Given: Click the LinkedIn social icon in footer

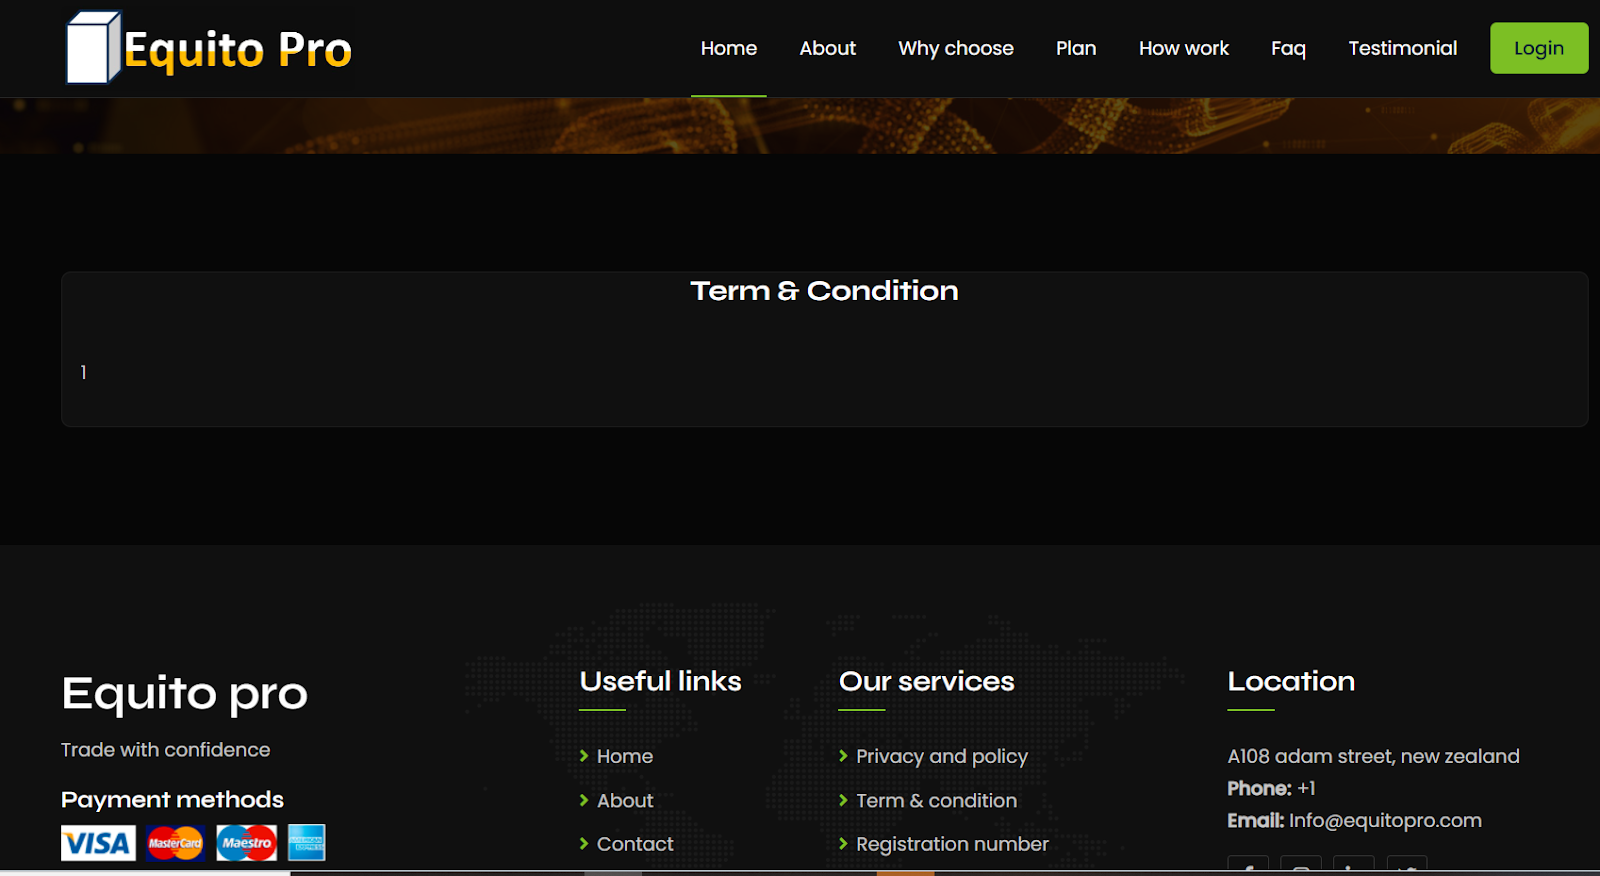Looking at the screenshot, I should point(1354,866).
